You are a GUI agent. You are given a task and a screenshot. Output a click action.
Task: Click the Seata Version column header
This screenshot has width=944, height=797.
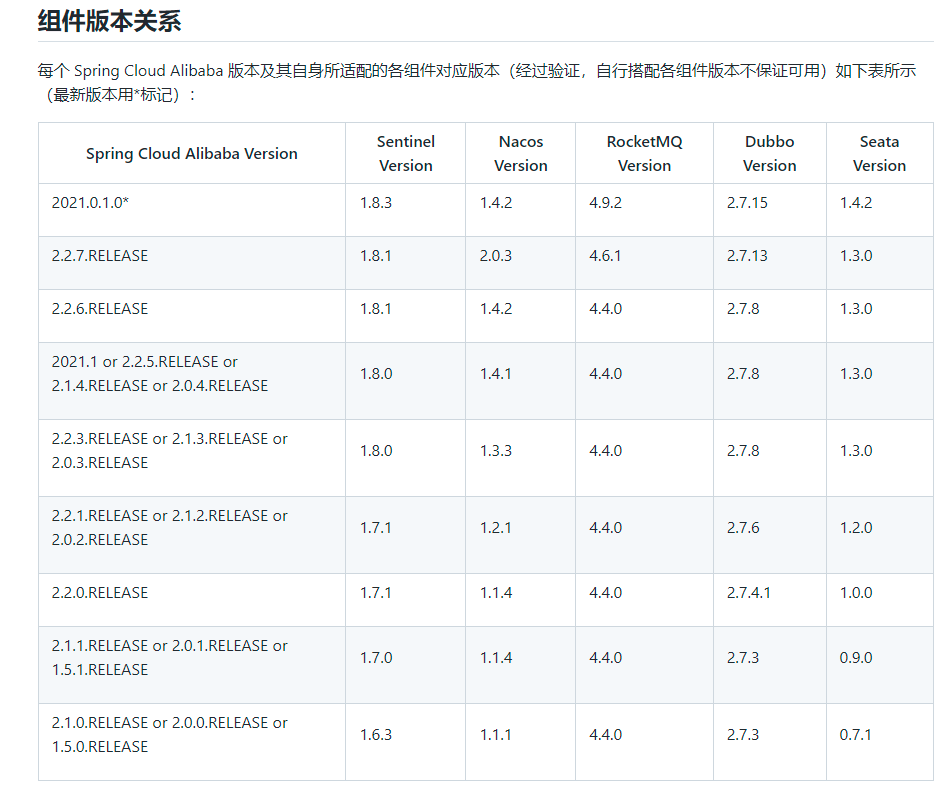pos(879,154)
